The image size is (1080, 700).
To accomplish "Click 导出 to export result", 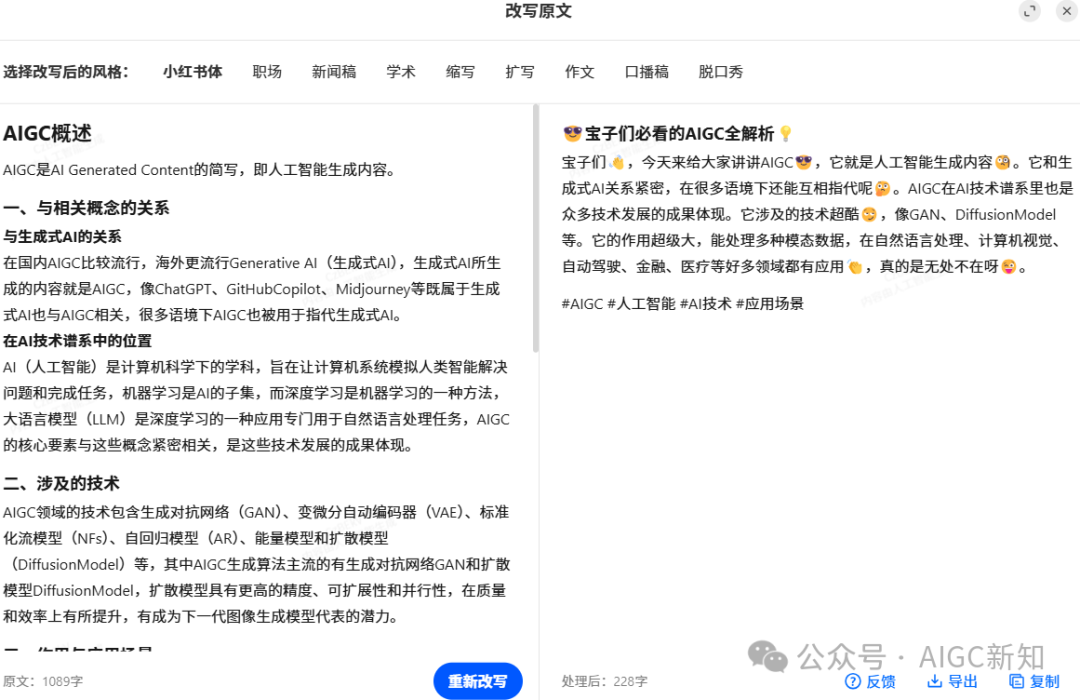I will point(953,681).
